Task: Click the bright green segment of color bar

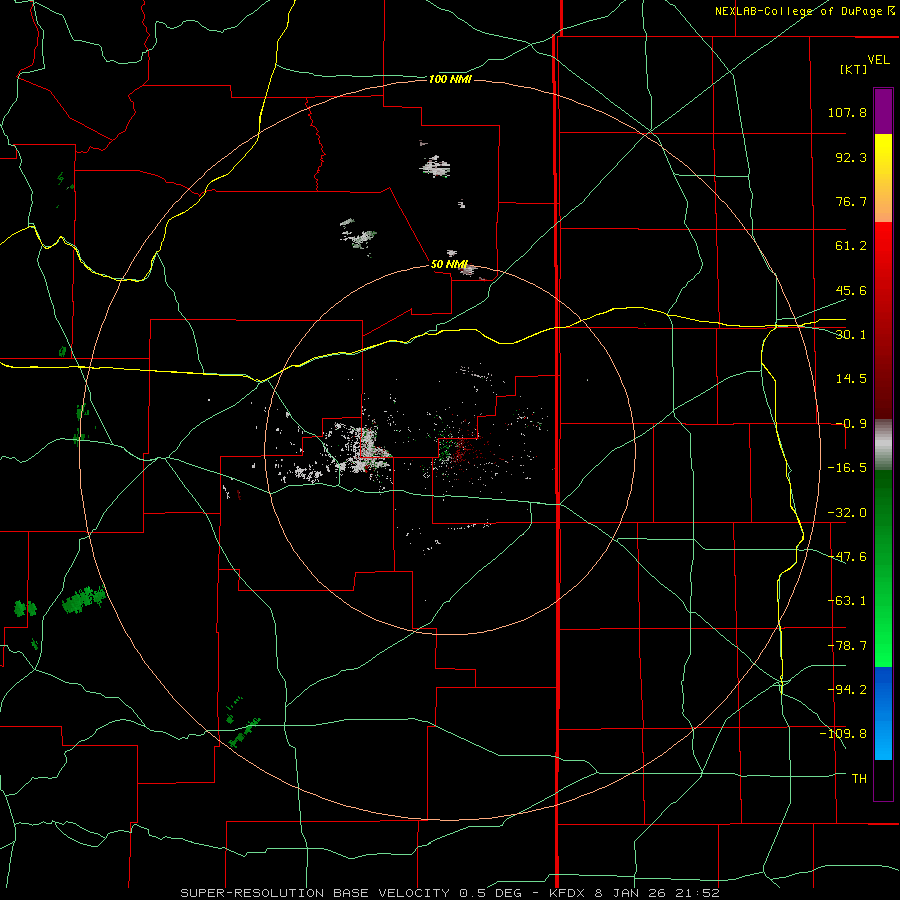Action: (883, 568)
